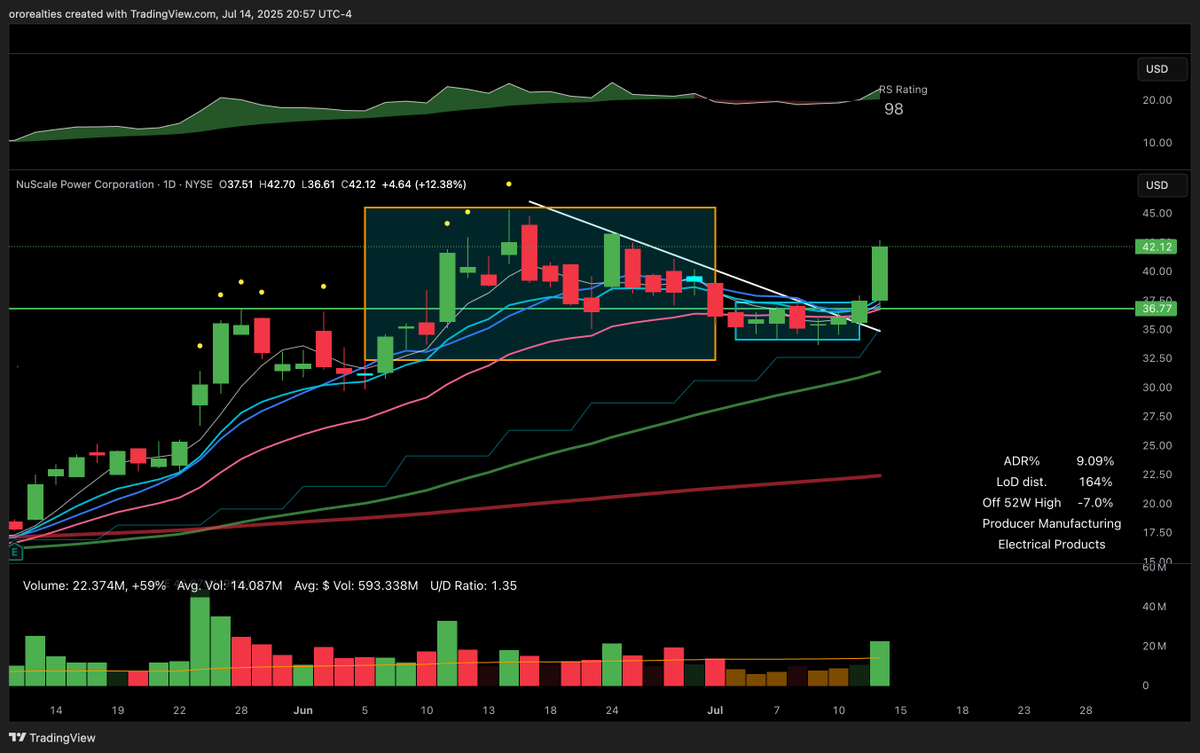Click the earnings E marker on the chart
Viewport: 1200px width, 753px height.
pyautogui.click(x=15, y=552)
